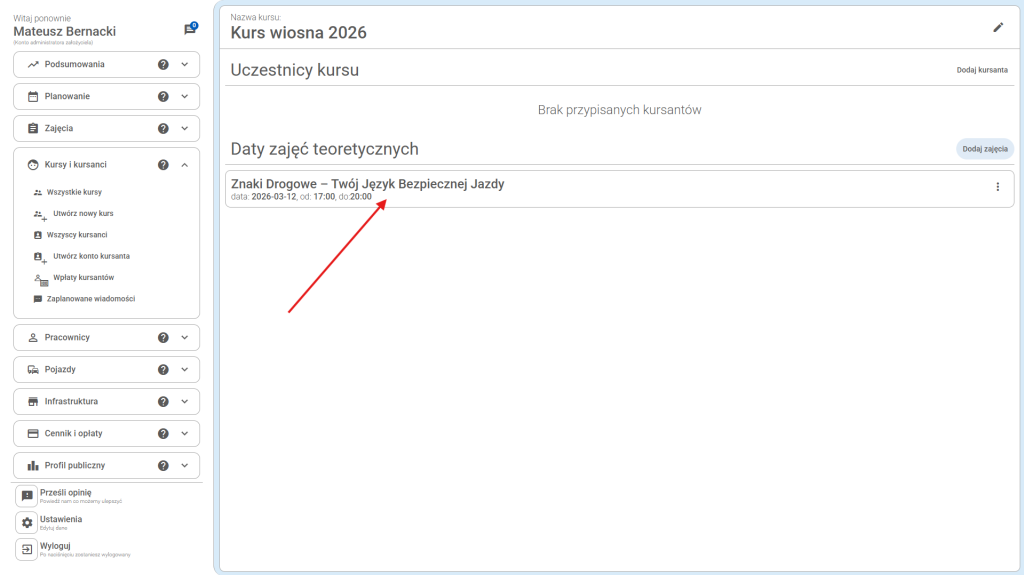Click the help icon next to Podsumowania

click(163, 64)
